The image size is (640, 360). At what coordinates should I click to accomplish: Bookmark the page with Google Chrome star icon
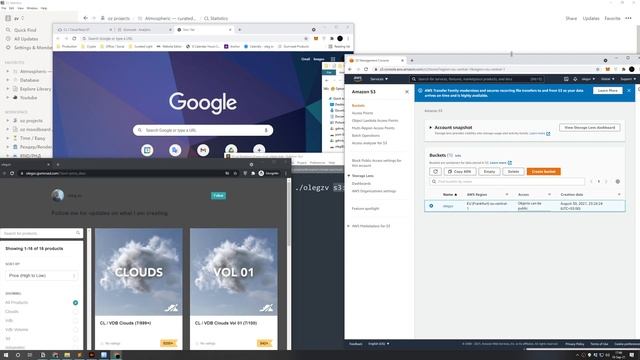pyautogui.click(x=306, y=38)
